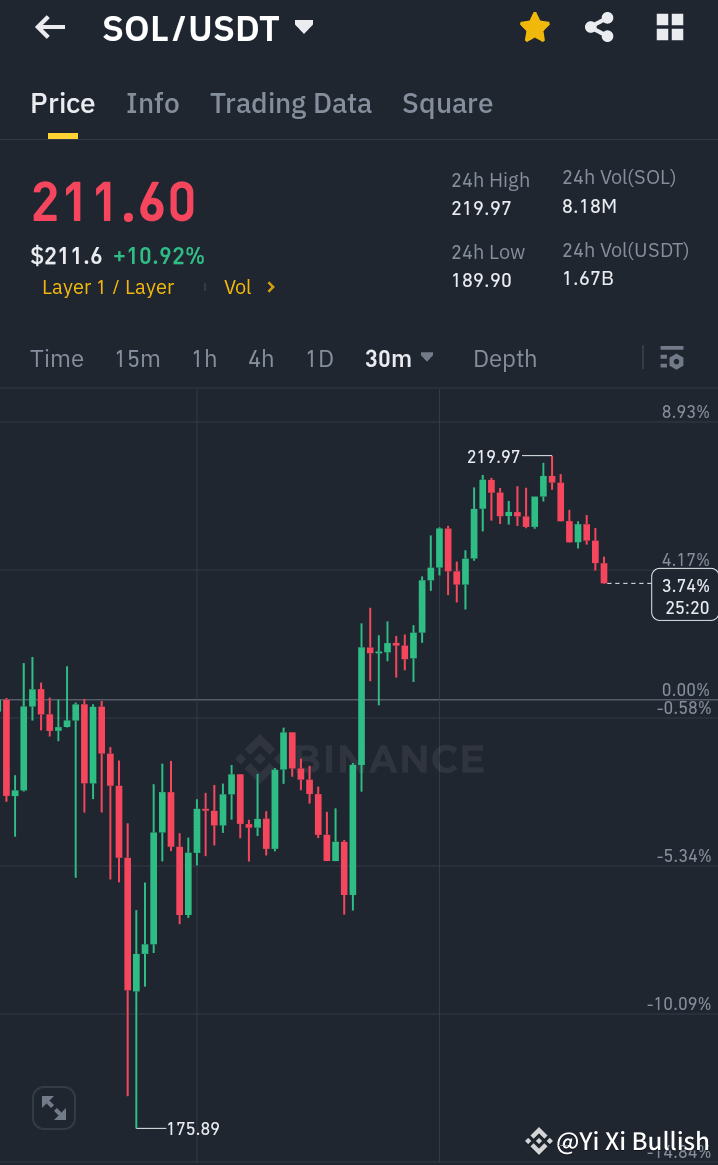Viewport: 718px width, 1165px height.
Task: Select the 15m timeframe
Action: [x=137, y=358]
